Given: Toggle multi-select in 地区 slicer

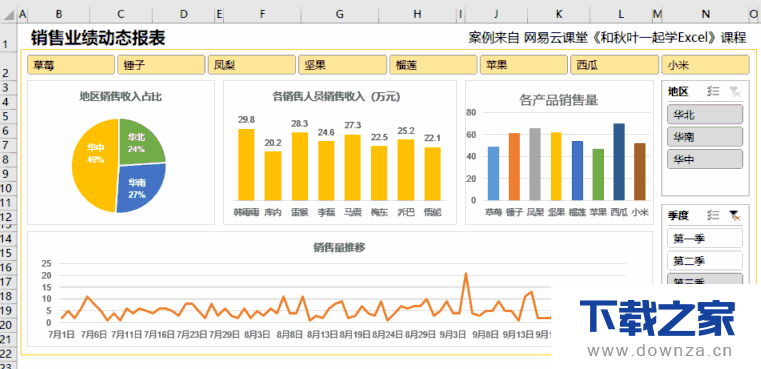Looking at the screenshot, I should 713,91.
